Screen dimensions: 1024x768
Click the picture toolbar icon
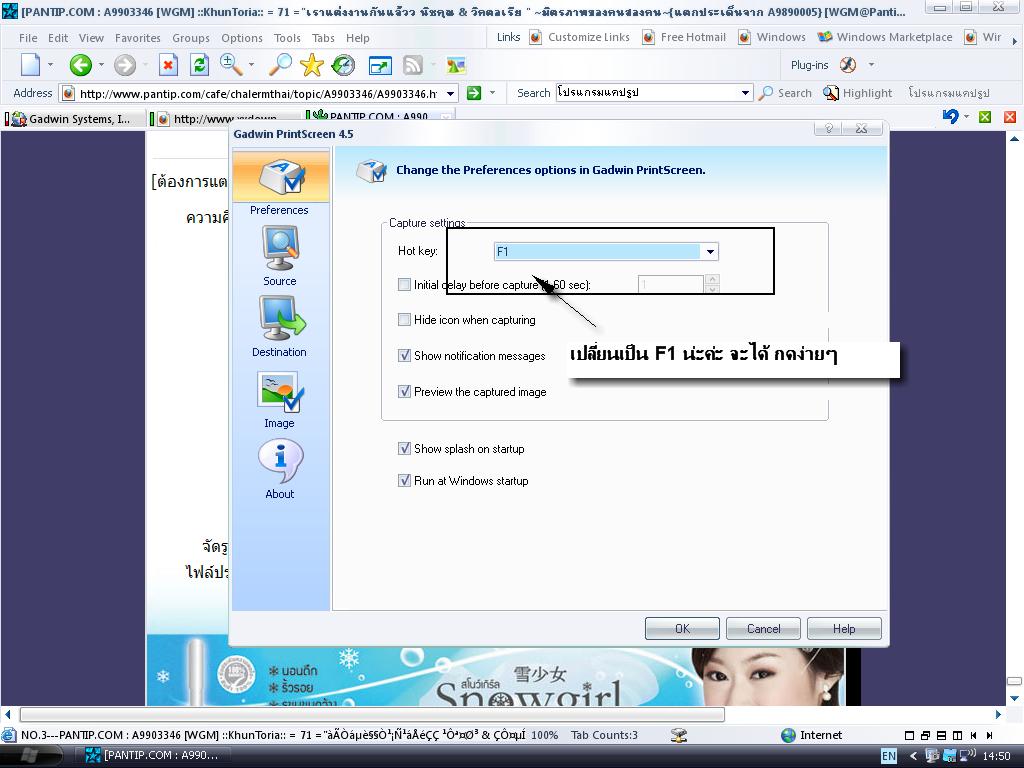456,65
